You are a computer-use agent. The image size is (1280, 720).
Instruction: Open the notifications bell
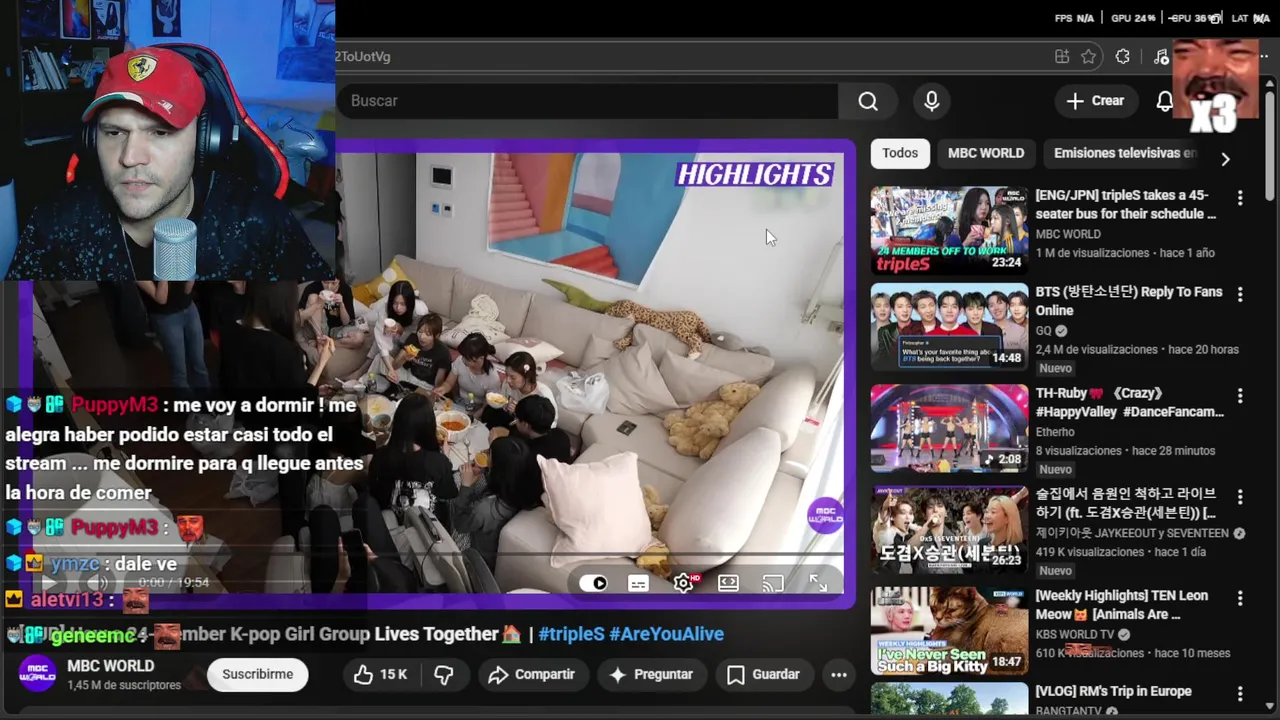[1165, 101]
